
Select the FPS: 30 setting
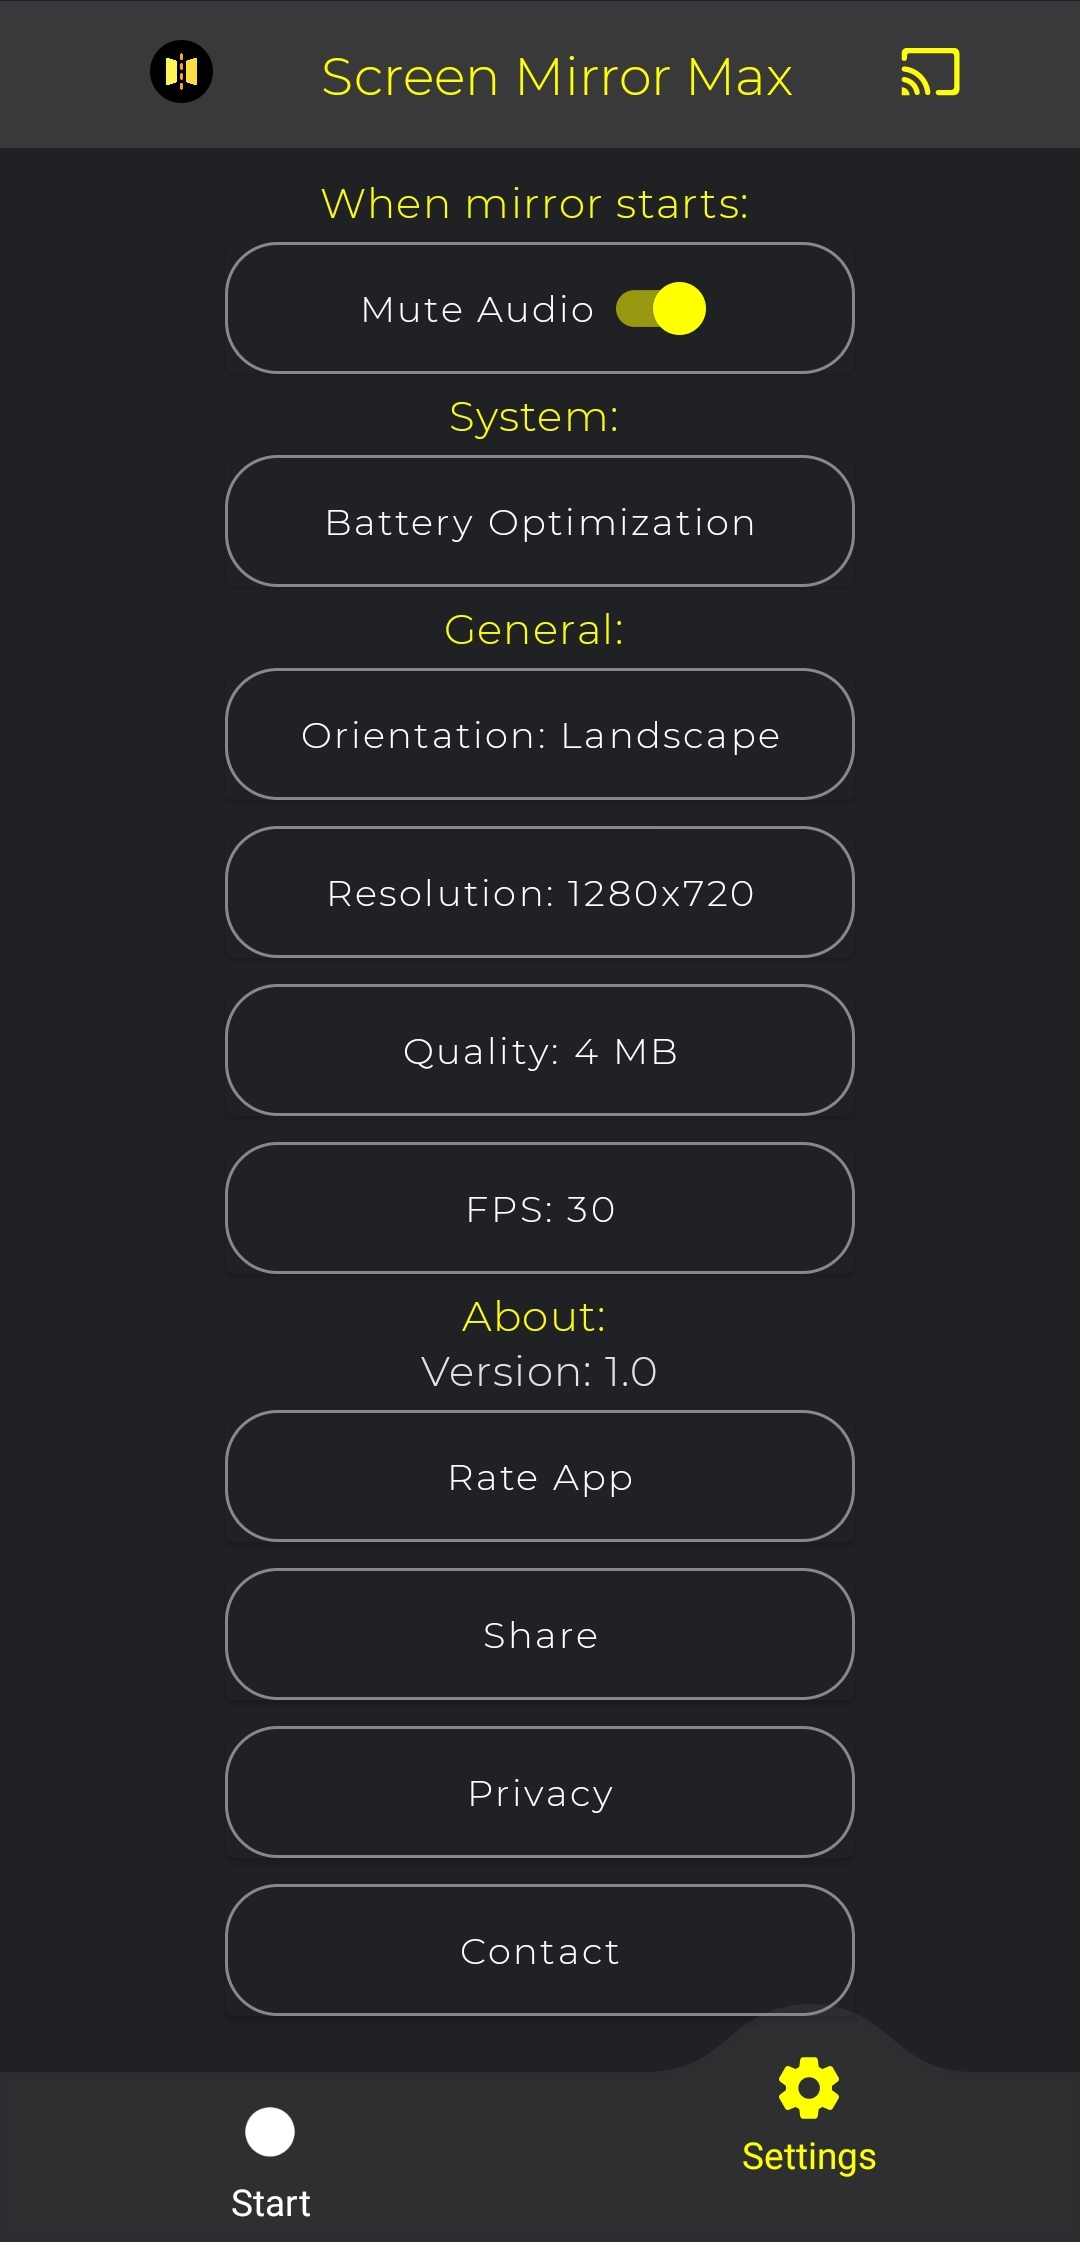coord(540,1209)
